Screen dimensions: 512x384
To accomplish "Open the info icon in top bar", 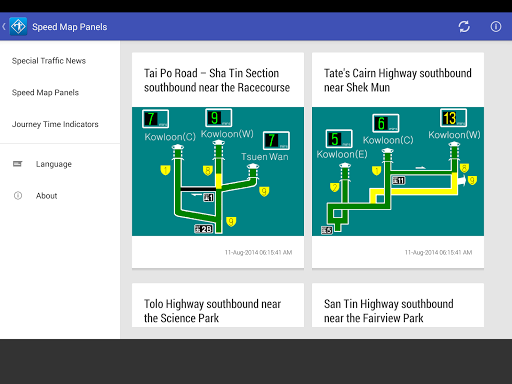I will 496,27.
